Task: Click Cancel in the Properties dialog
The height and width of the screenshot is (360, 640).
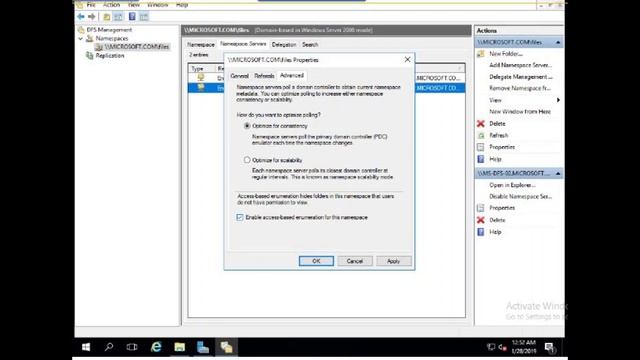Action: (x=355, y=261)
